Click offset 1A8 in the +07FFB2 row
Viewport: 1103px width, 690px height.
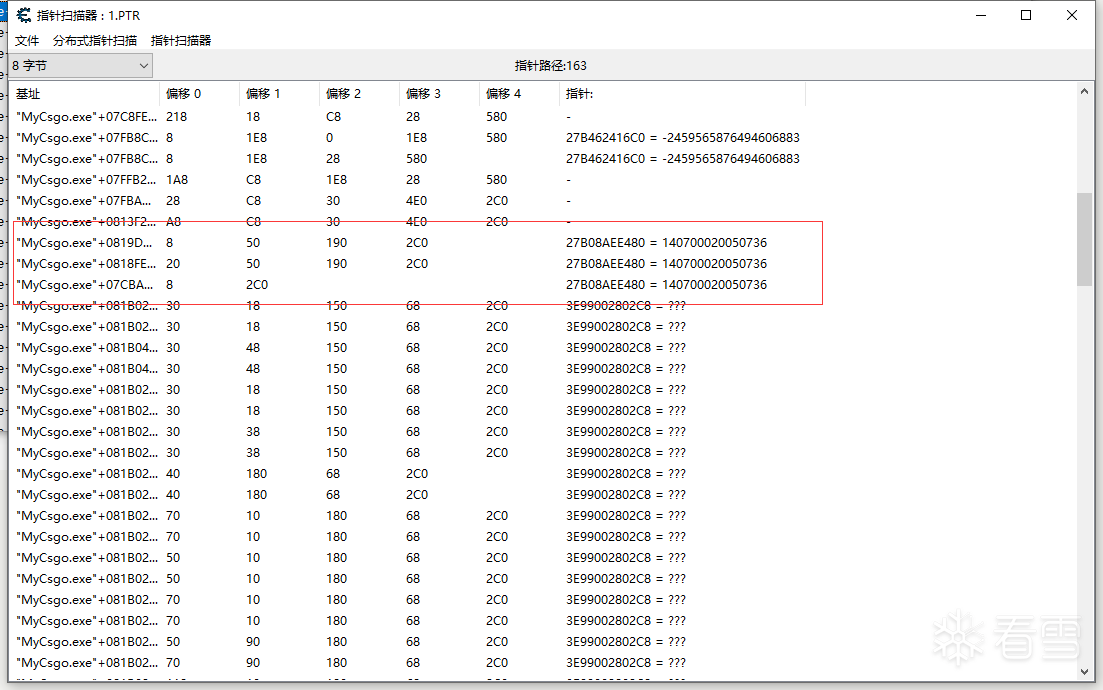[177, 180]
